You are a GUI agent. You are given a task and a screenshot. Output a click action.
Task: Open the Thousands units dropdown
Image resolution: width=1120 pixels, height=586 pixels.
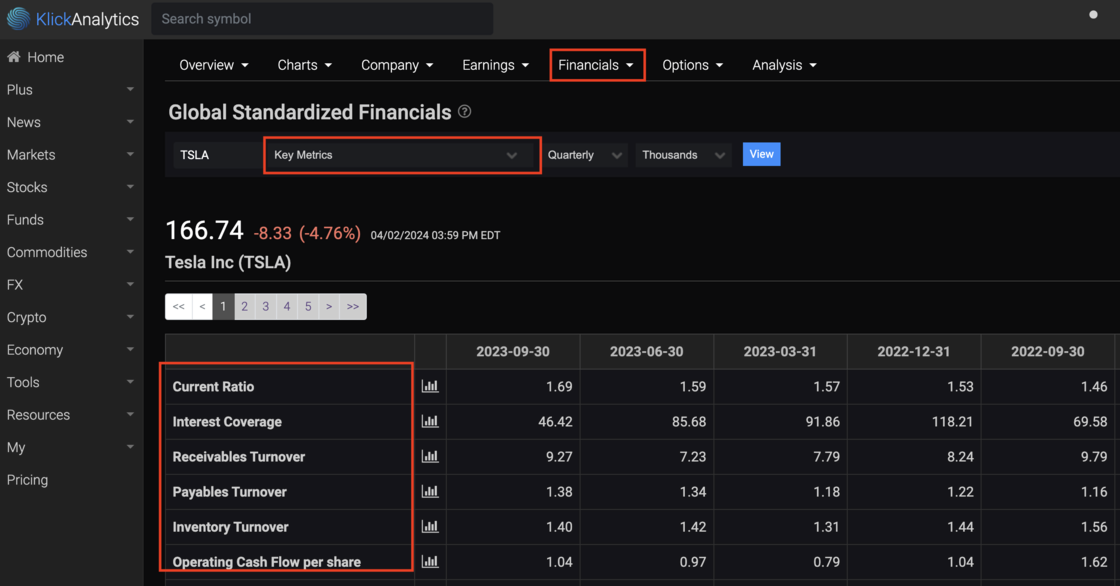click(x=683, y=155)
